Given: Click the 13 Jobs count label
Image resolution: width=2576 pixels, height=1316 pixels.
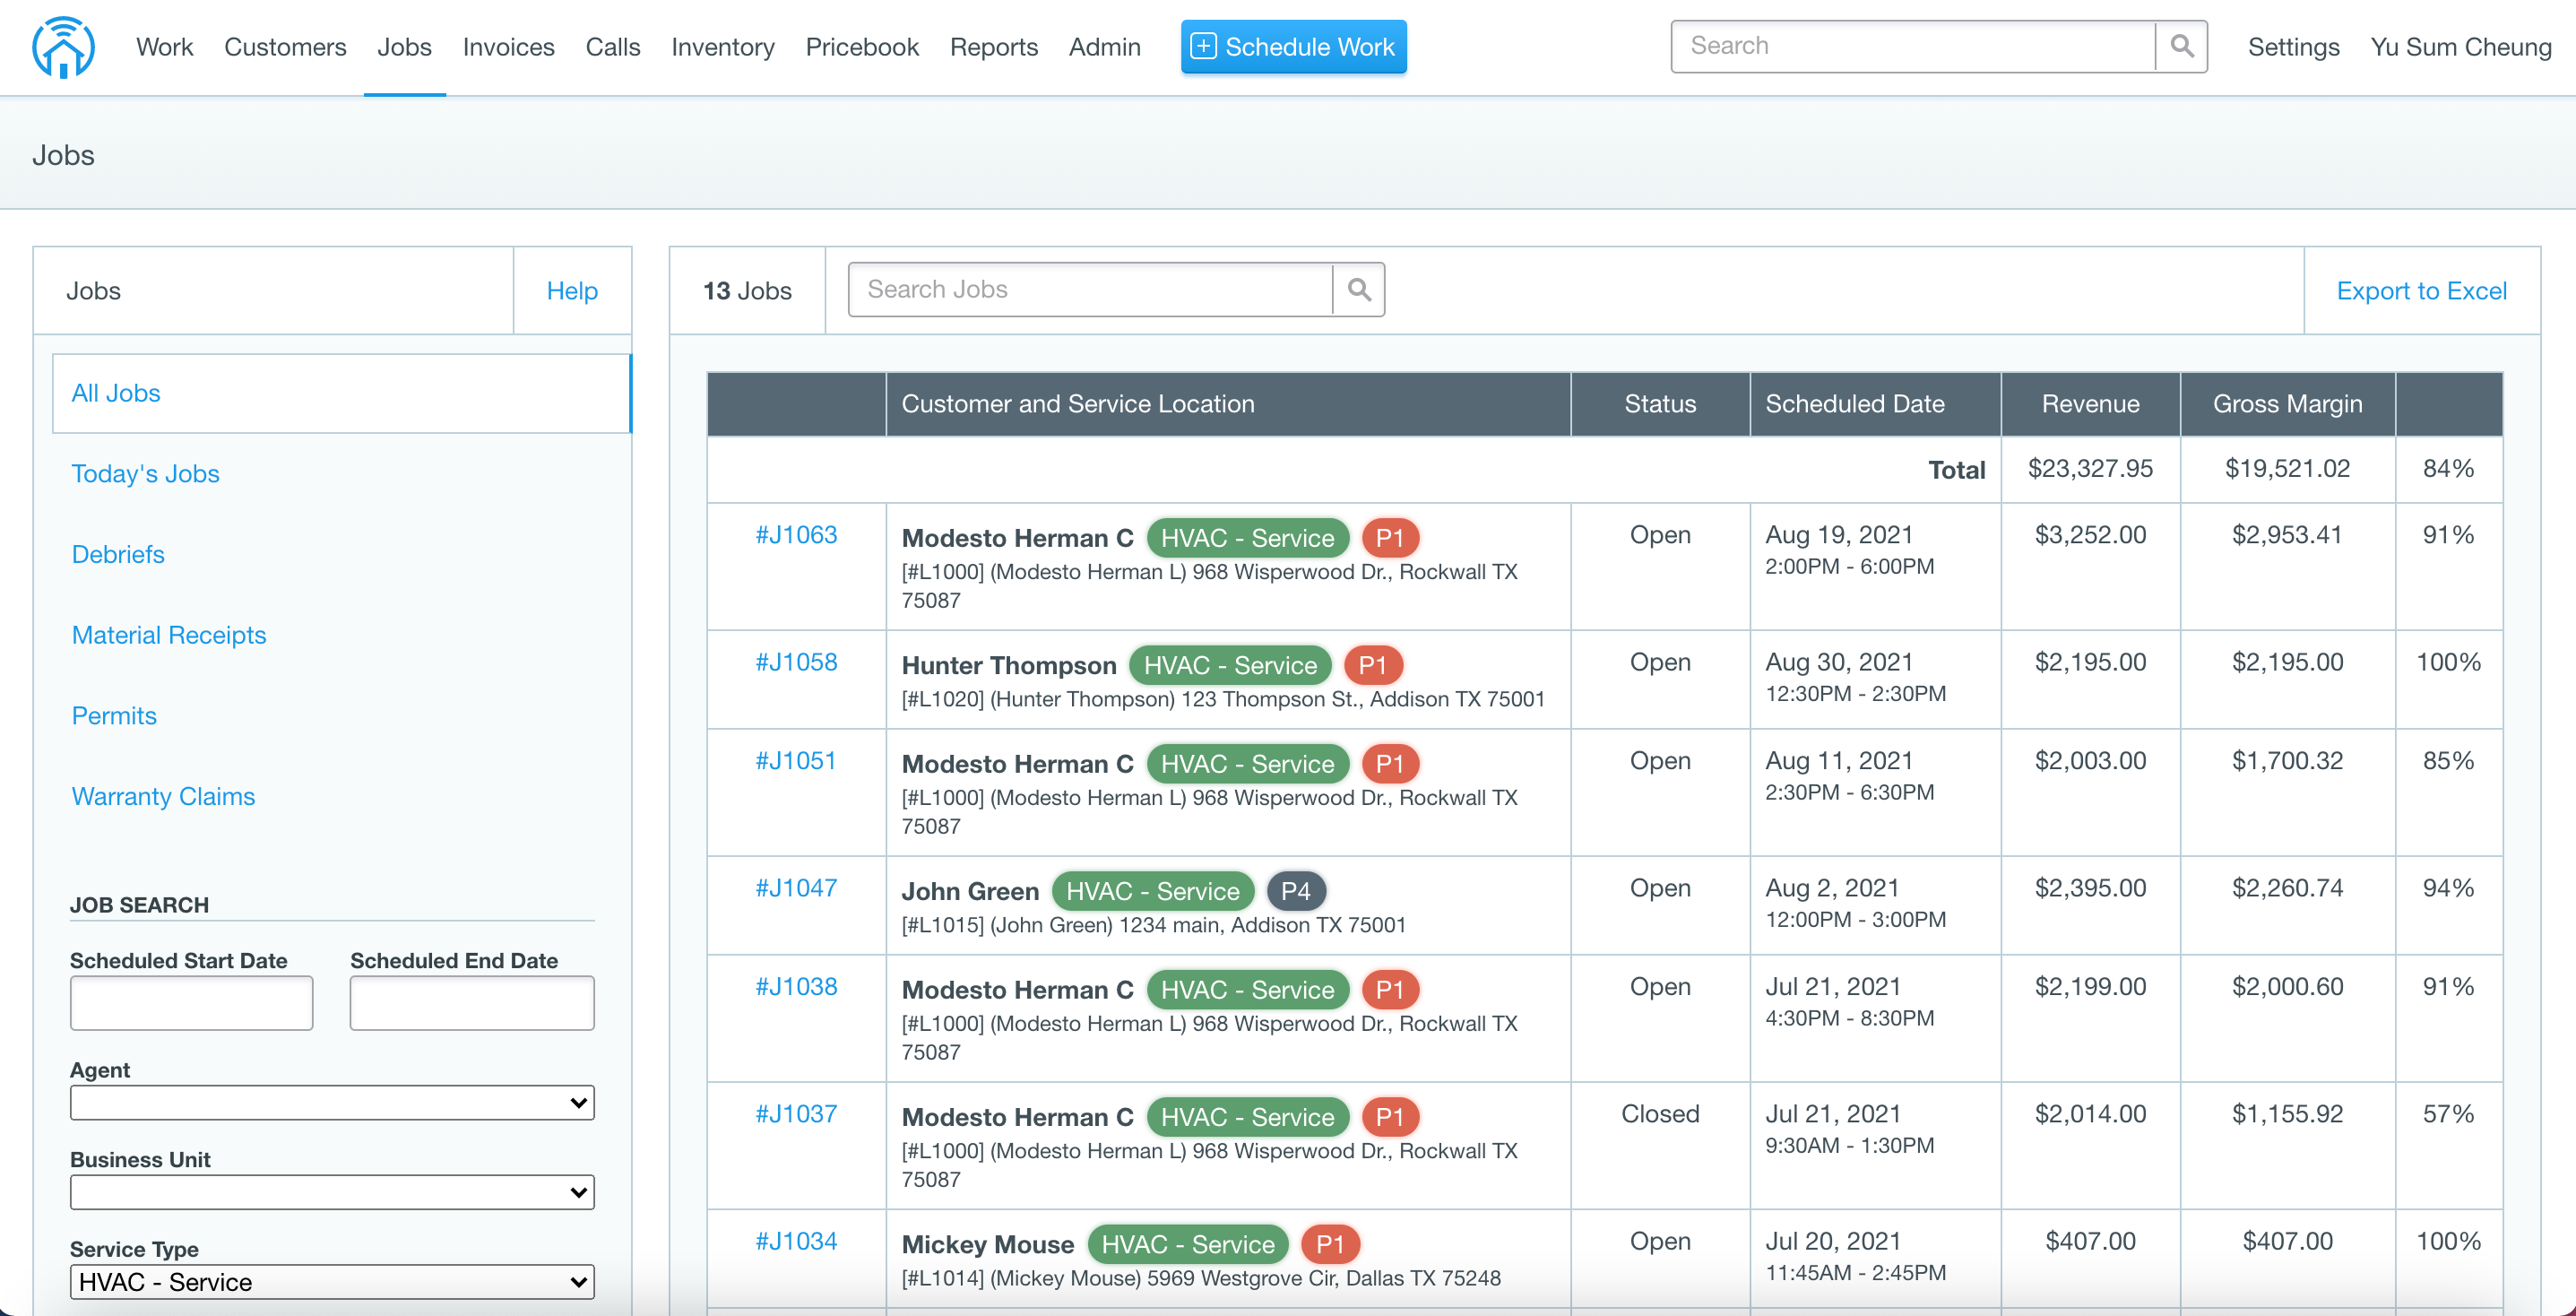Looking at the screenshot, I should (747, 291).
